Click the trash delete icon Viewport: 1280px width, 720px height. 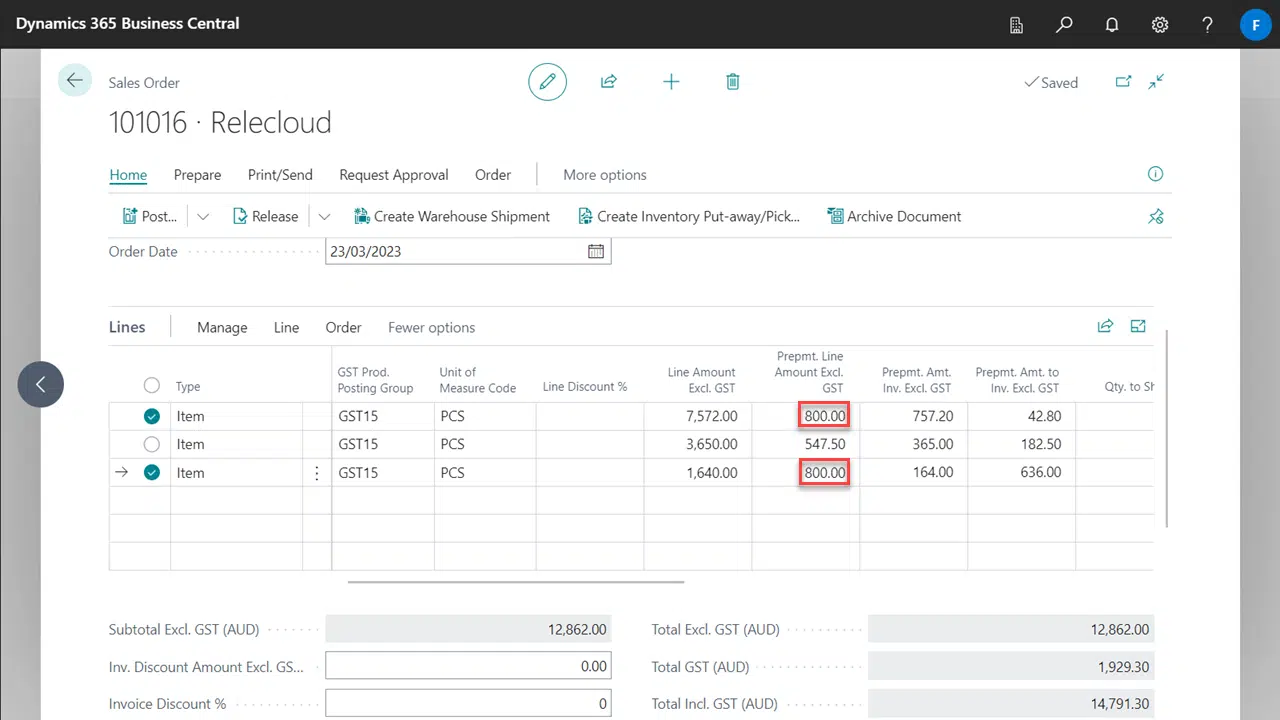[733, 82]
